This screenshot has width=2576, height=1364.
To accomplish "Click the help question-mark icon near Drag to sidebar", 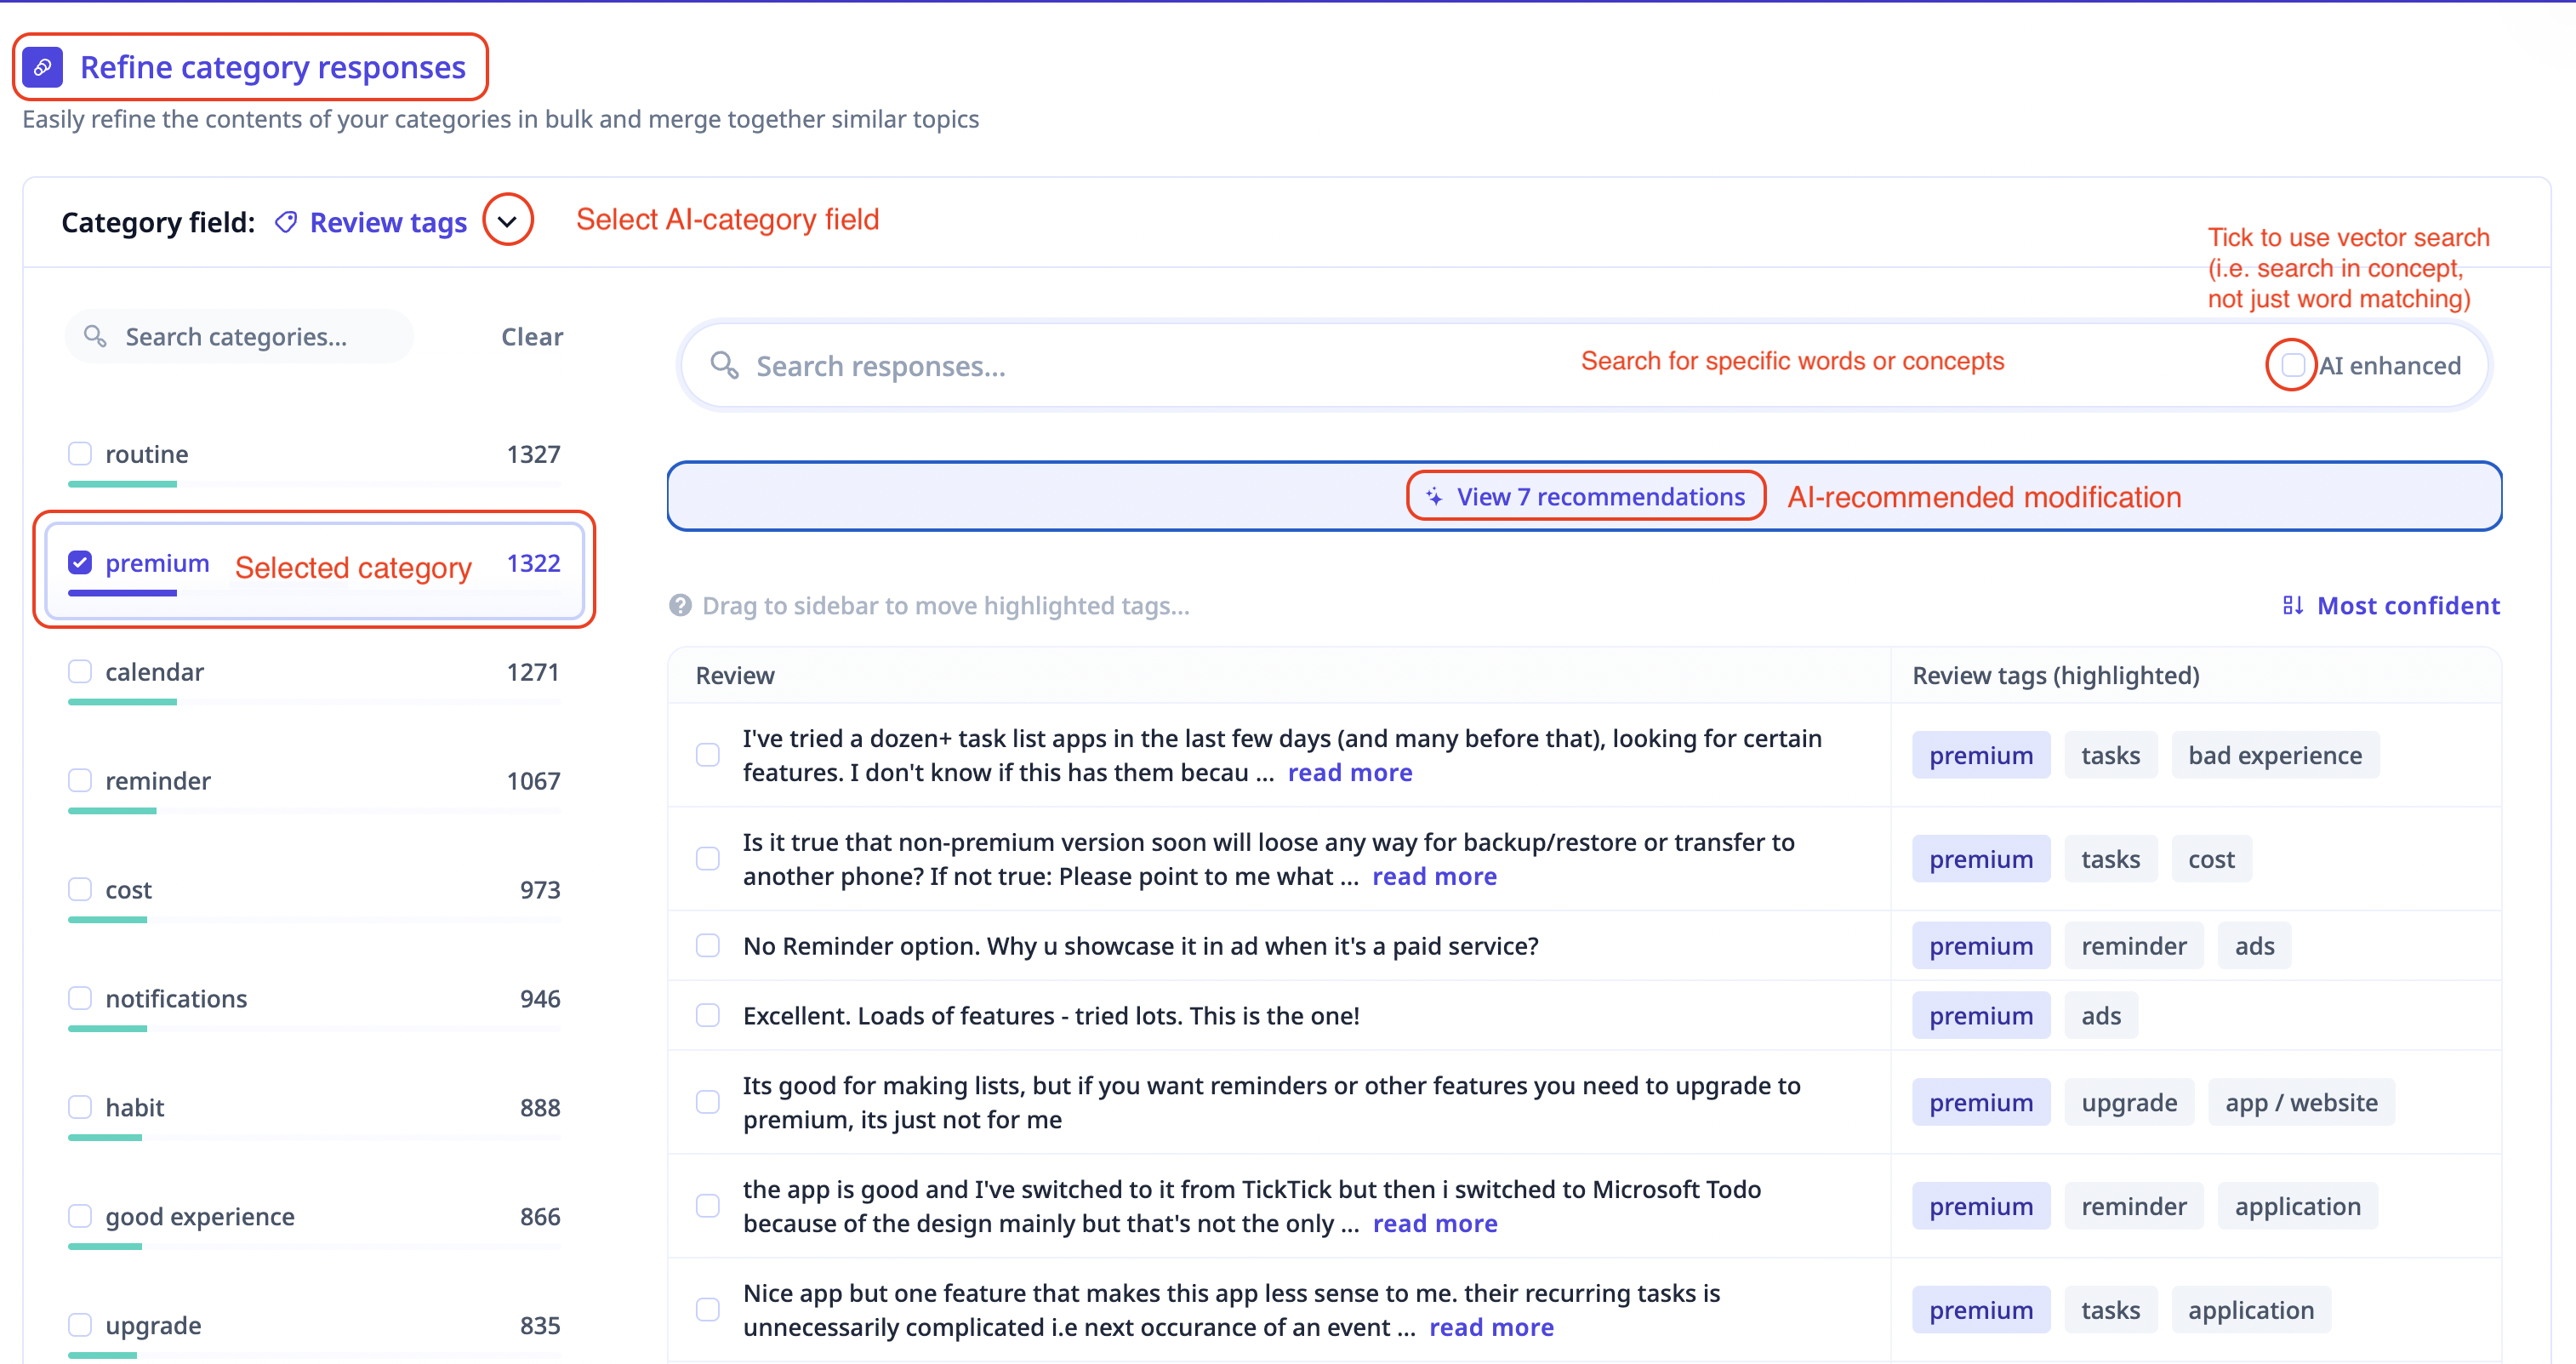I will point(680,605).
